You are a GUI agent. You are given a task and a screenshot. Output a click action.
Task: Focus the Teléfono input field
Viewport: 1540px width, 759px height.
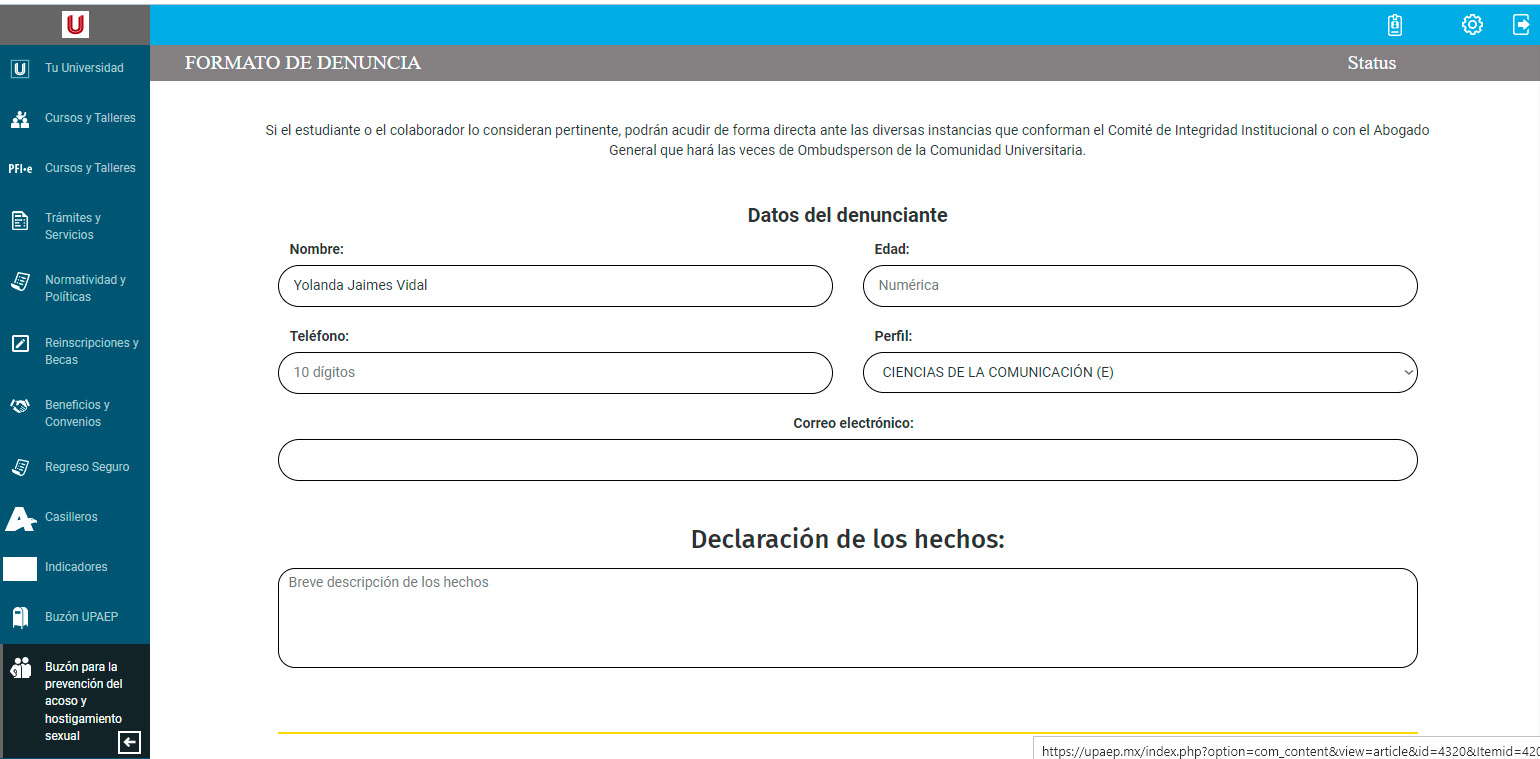[x=555, y=373]
